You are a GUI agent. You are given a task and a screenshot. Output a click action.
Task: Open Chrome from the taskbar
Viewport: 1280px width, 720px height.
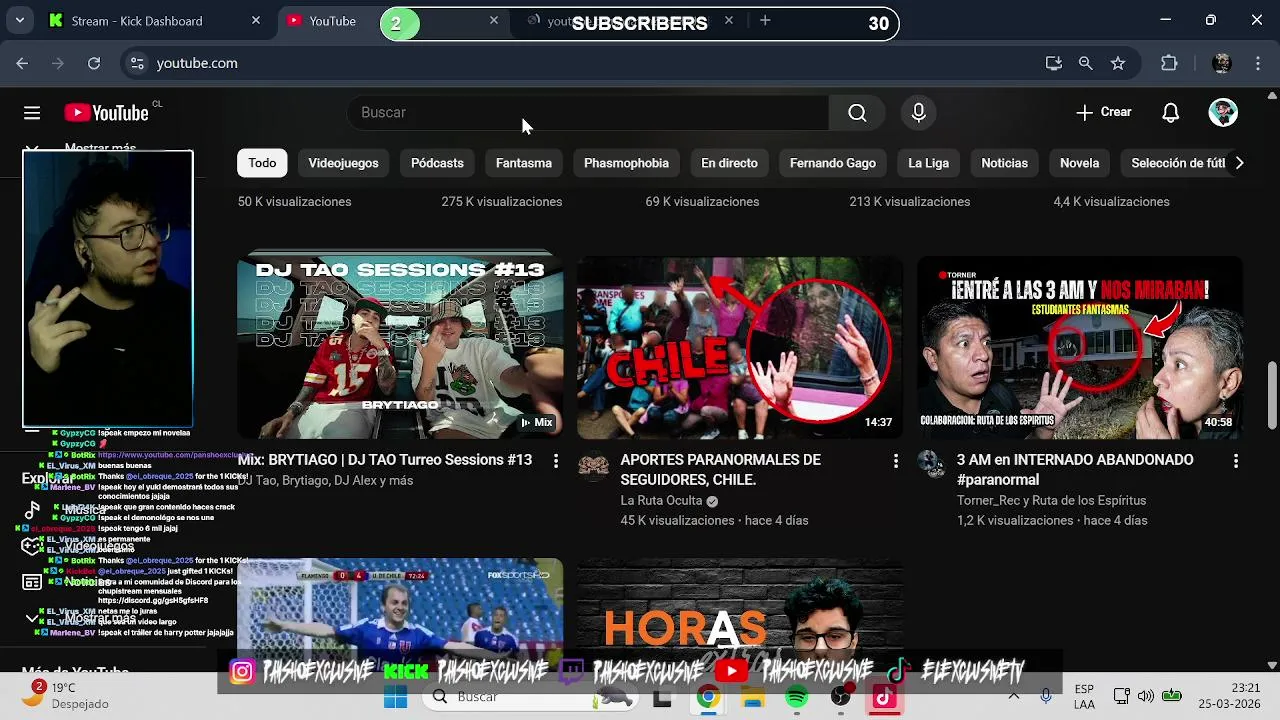[x=708, y=697]
